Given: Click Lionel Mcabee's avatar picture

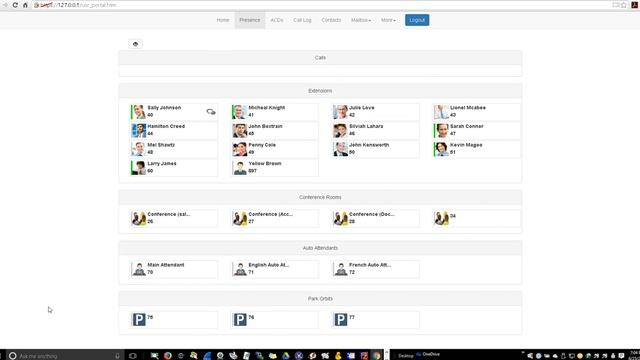Looking at the screenshot, I should pos(441,112).
